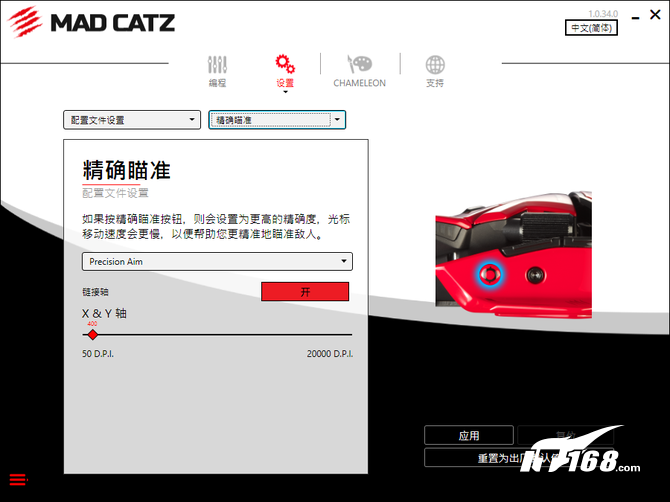Click the 应用 apply button
The width and height of the screenshot is (670, 502).
tap(469, 435)
